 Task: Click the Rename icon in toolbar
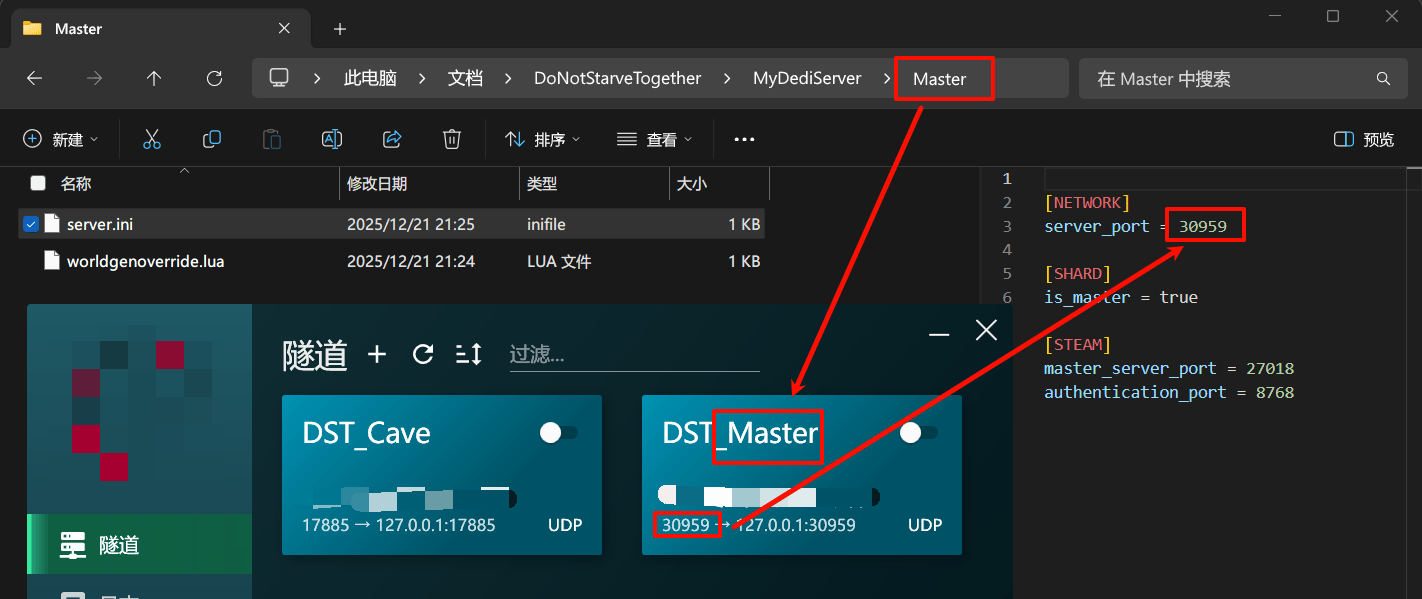332,139
